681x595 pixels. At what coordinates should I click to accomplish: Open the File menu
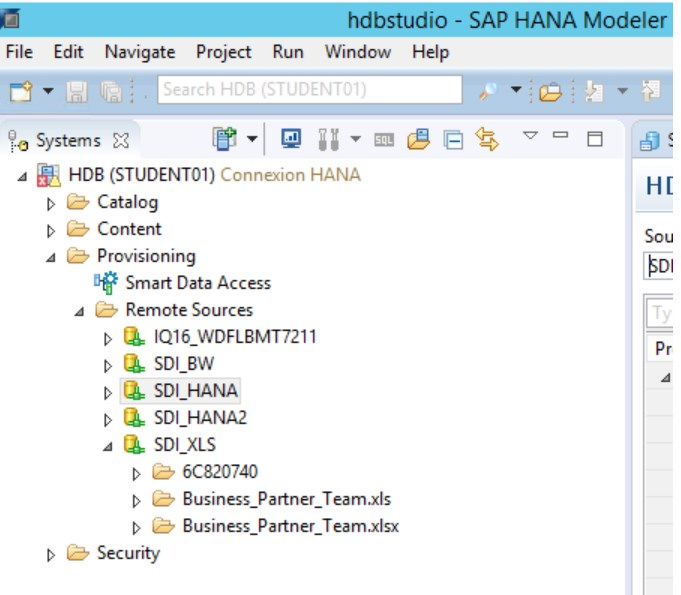(19, 52)
